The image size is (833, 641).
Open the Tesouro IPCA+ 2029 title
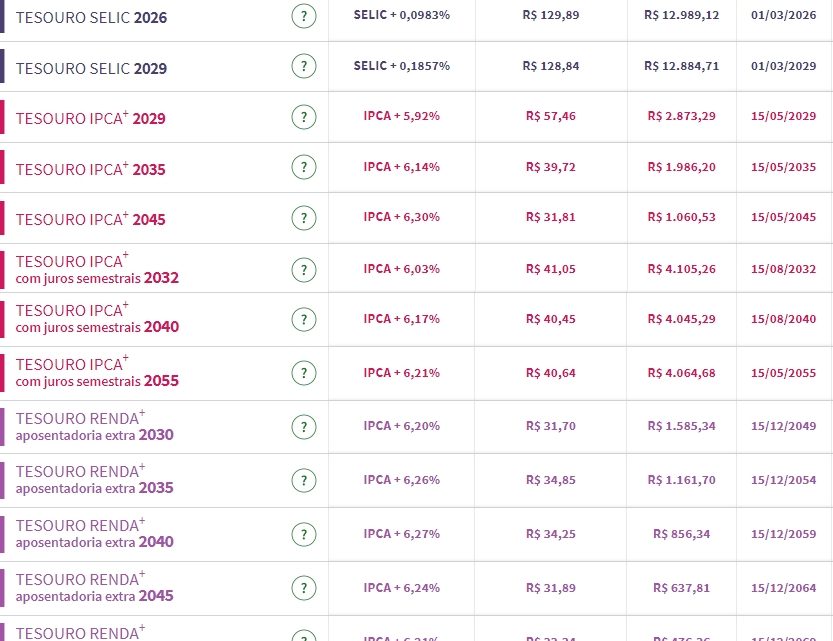(x=90, y=117)
